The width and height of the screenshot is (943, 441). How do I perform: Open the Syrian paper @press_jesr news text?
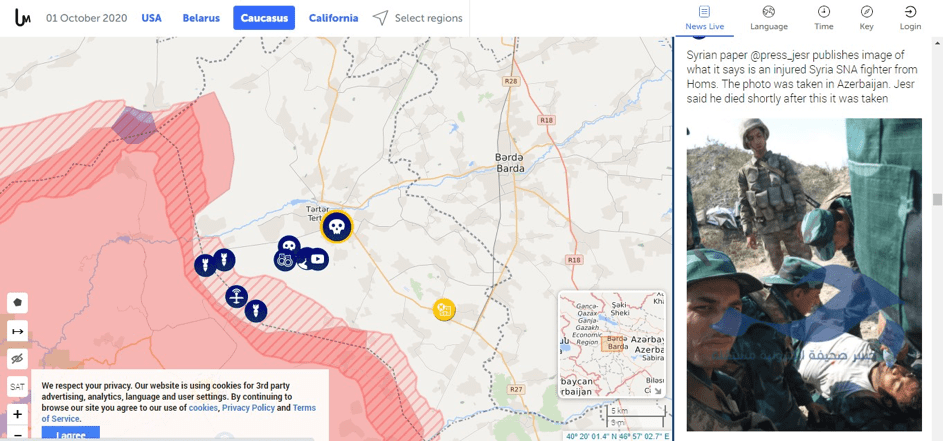point(802,76)
